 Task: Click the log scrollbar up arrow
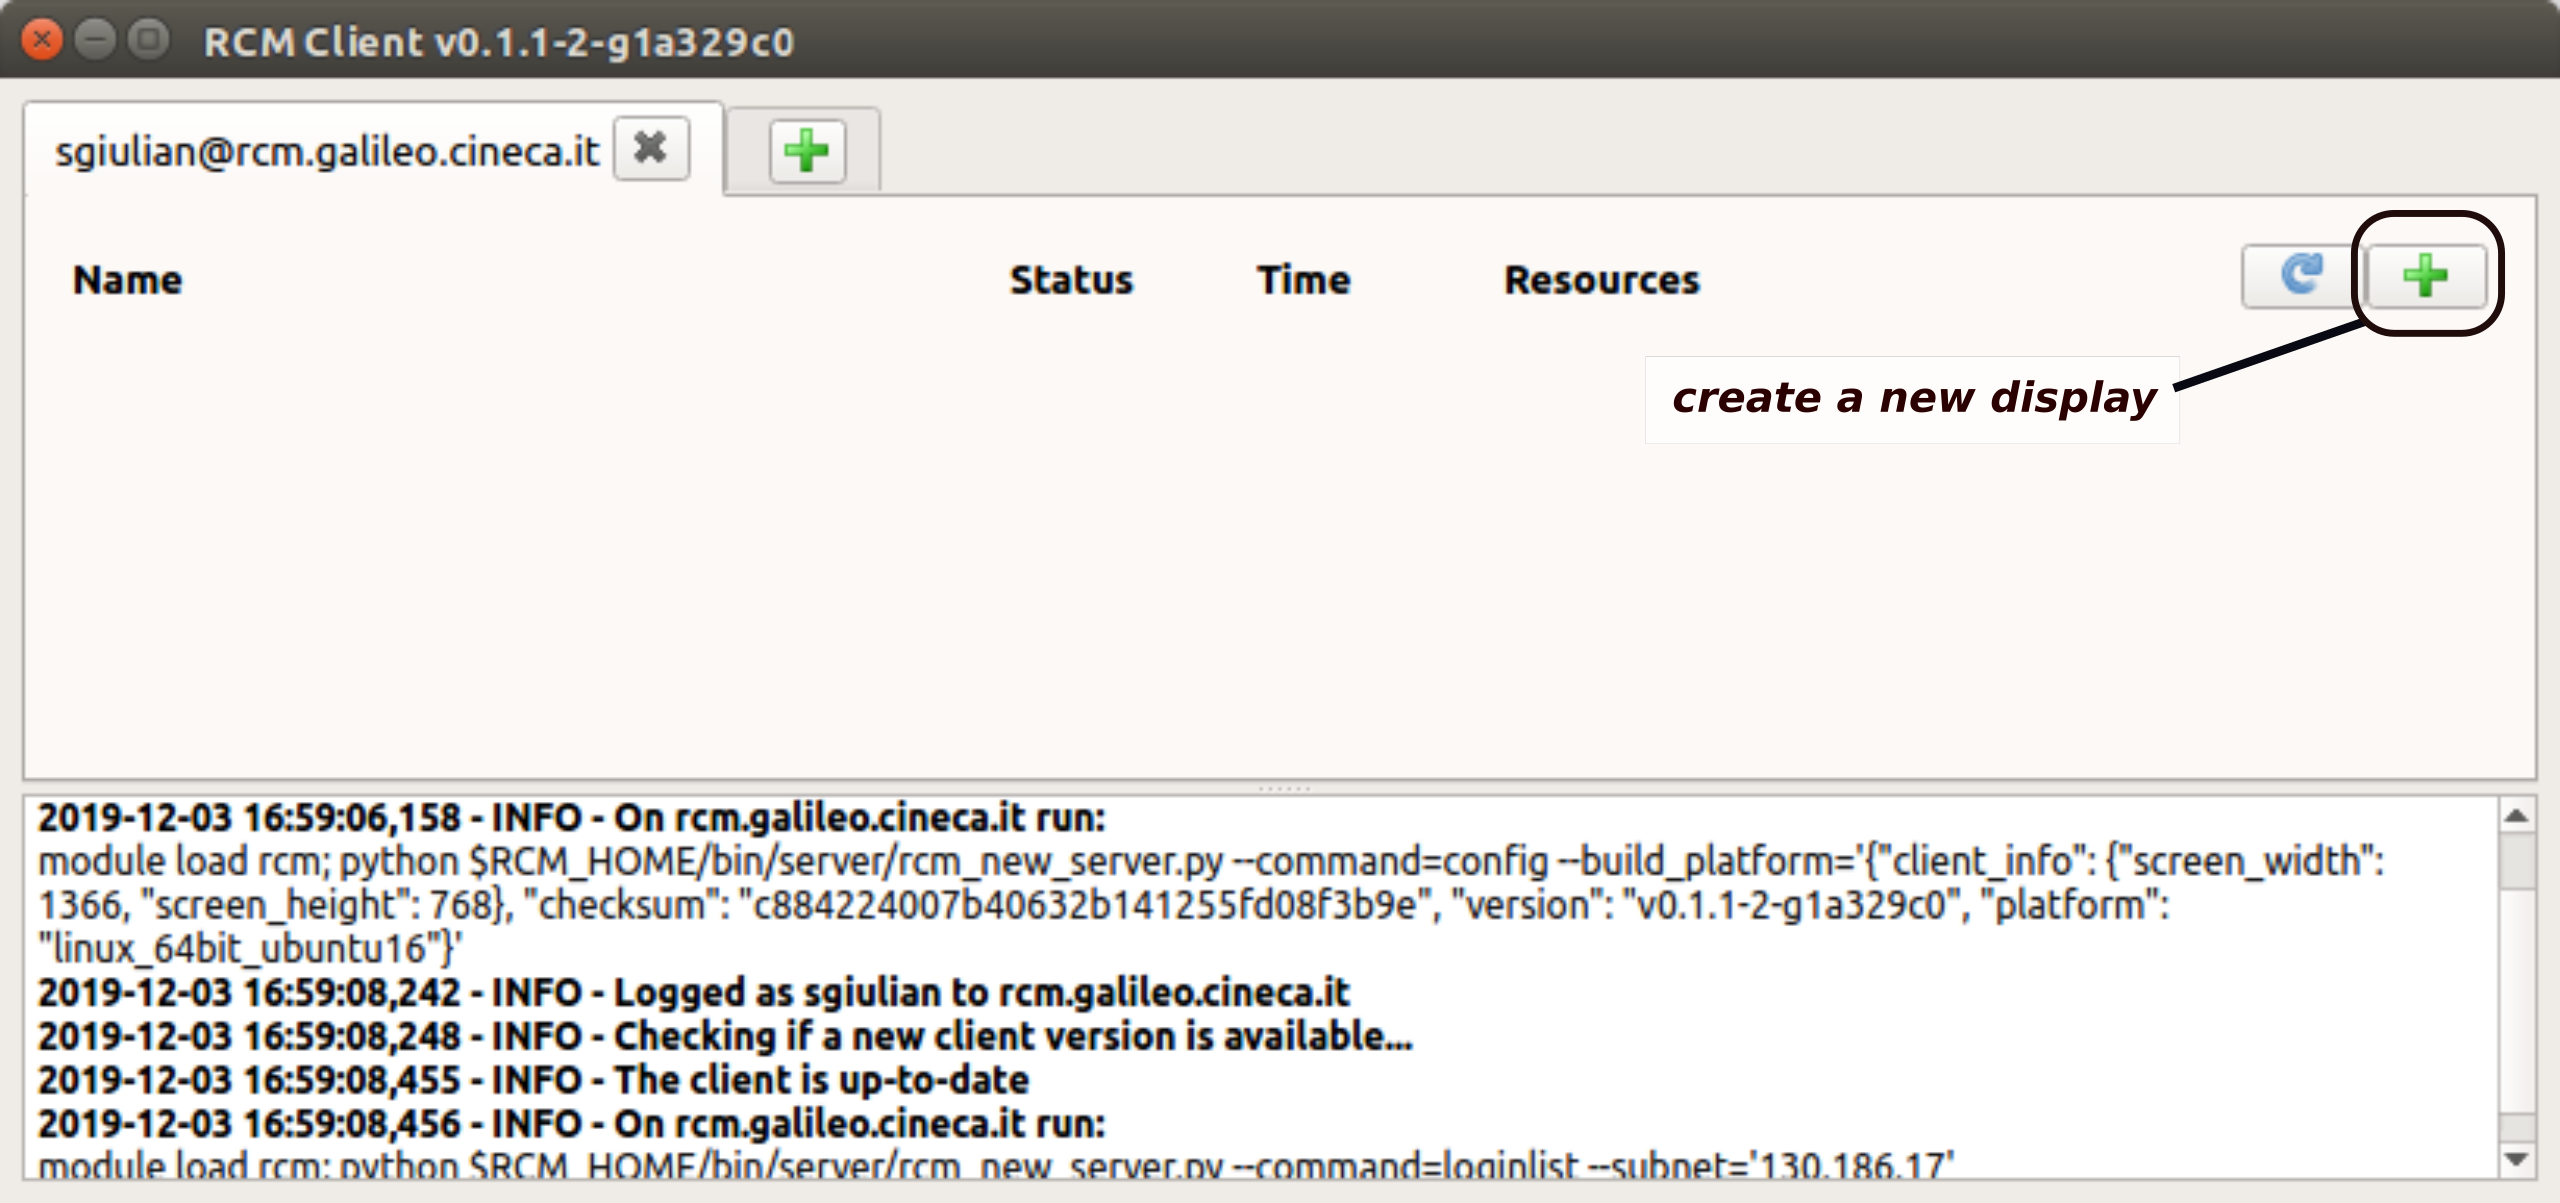pos(2517,816)
